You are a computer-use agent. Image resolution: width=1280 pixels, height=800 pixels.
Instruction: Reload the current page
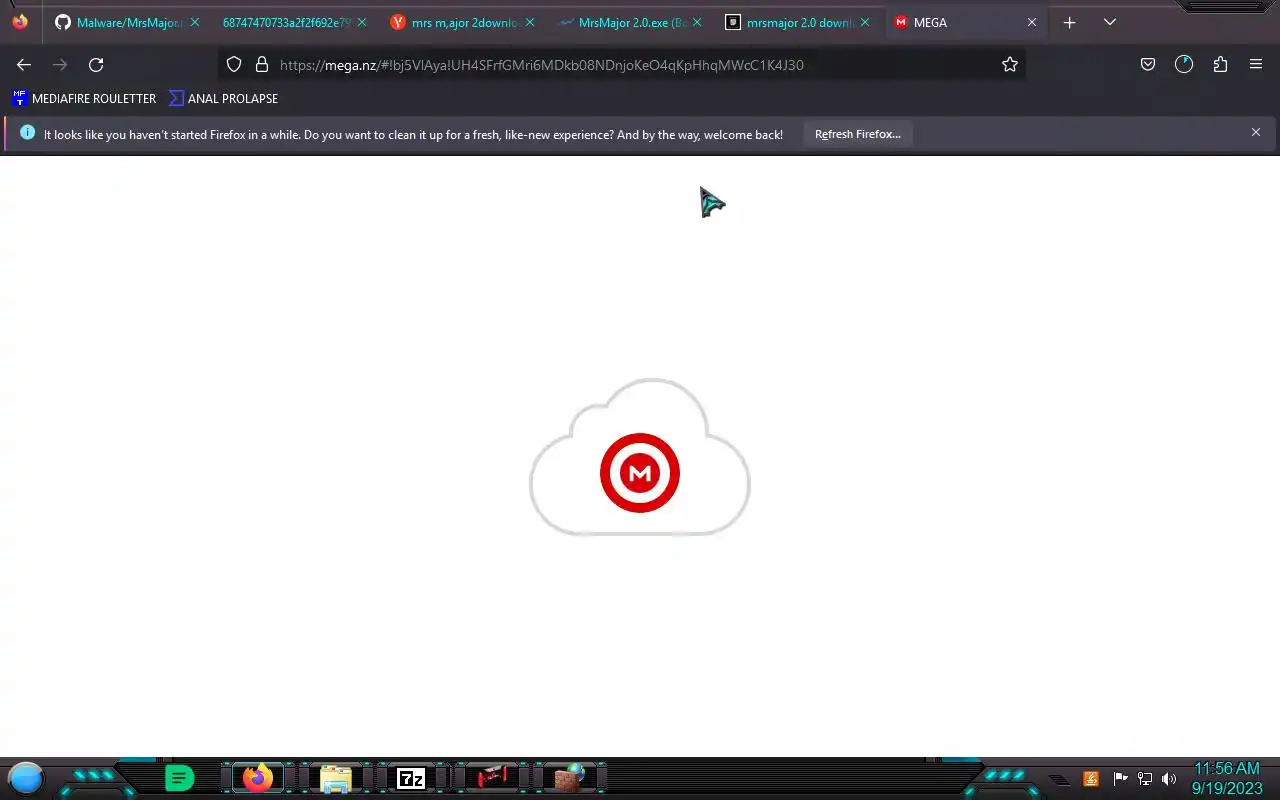96,64
